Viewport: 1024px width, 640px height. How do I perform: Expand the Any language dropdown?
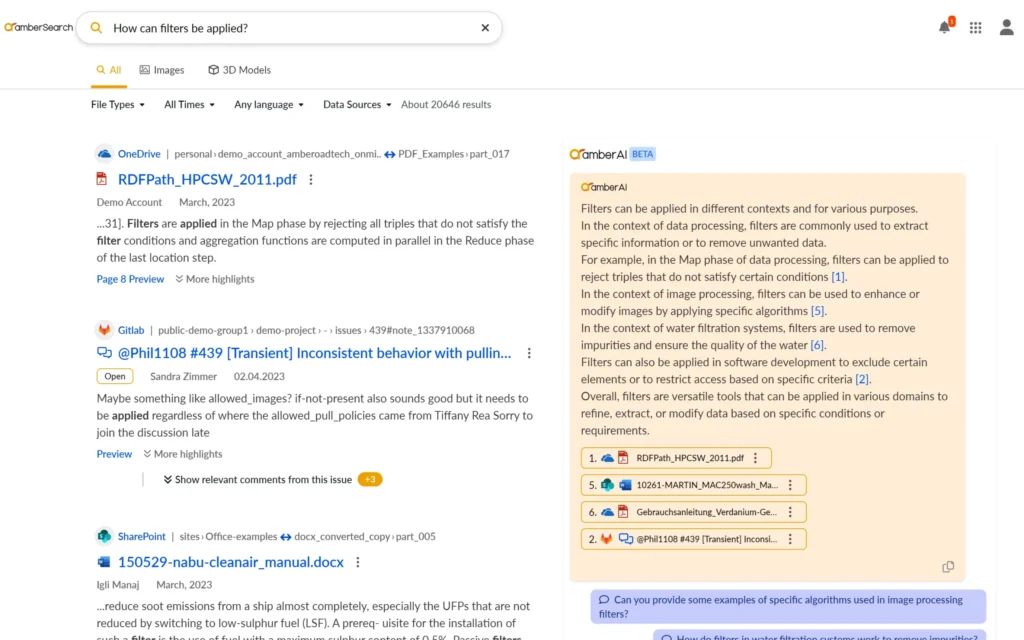tap(269, 105)
